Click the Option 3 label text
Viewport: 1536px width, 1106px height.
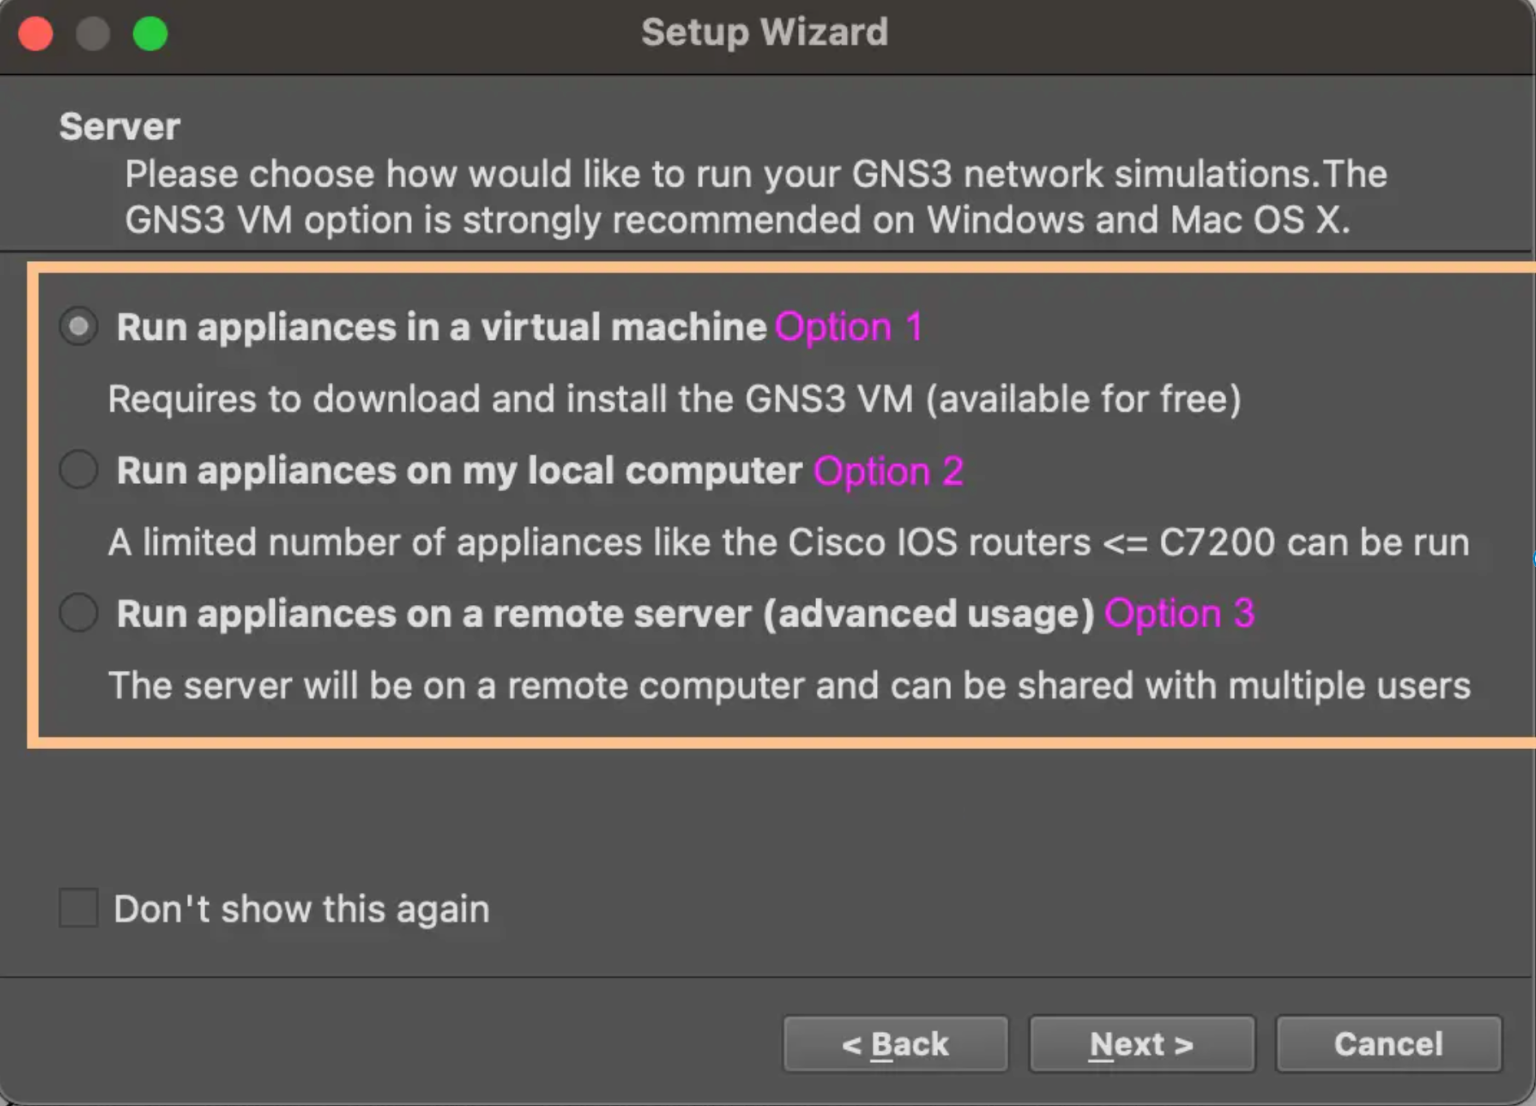(1180, 613)
